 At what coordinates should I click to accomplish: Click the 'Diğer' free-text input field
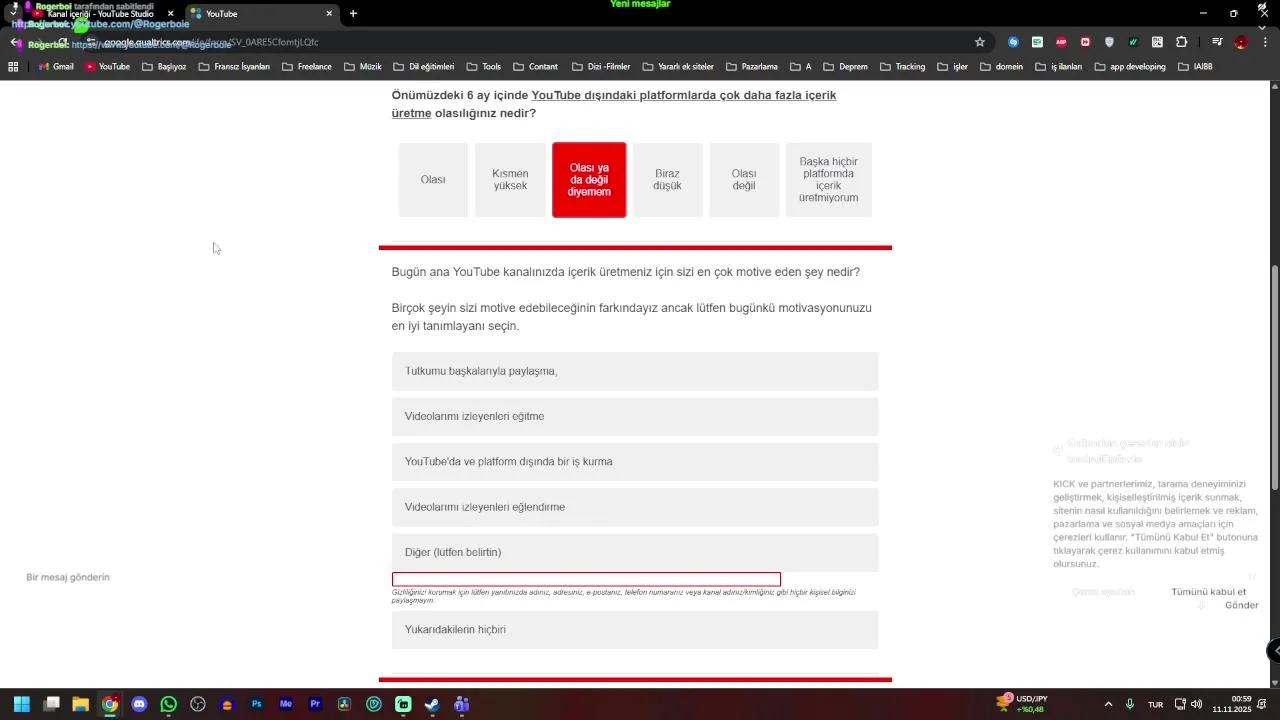(586, 579)
